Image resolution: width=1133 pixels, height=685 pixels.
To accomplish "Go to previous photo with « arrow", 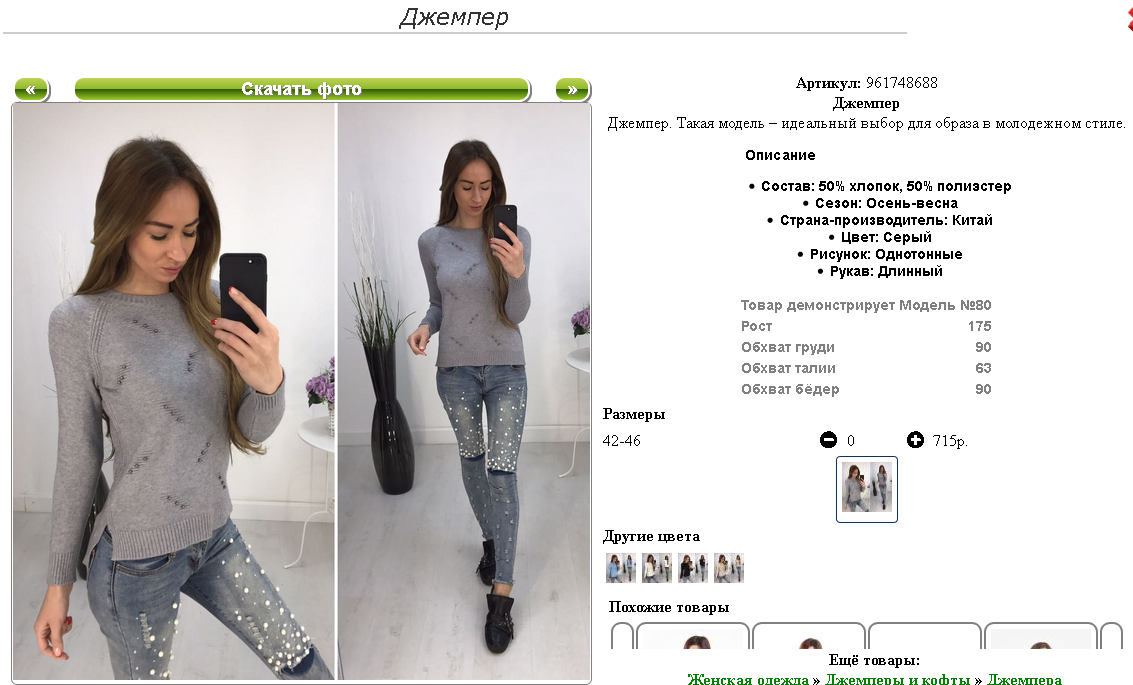I will [32, 90].
